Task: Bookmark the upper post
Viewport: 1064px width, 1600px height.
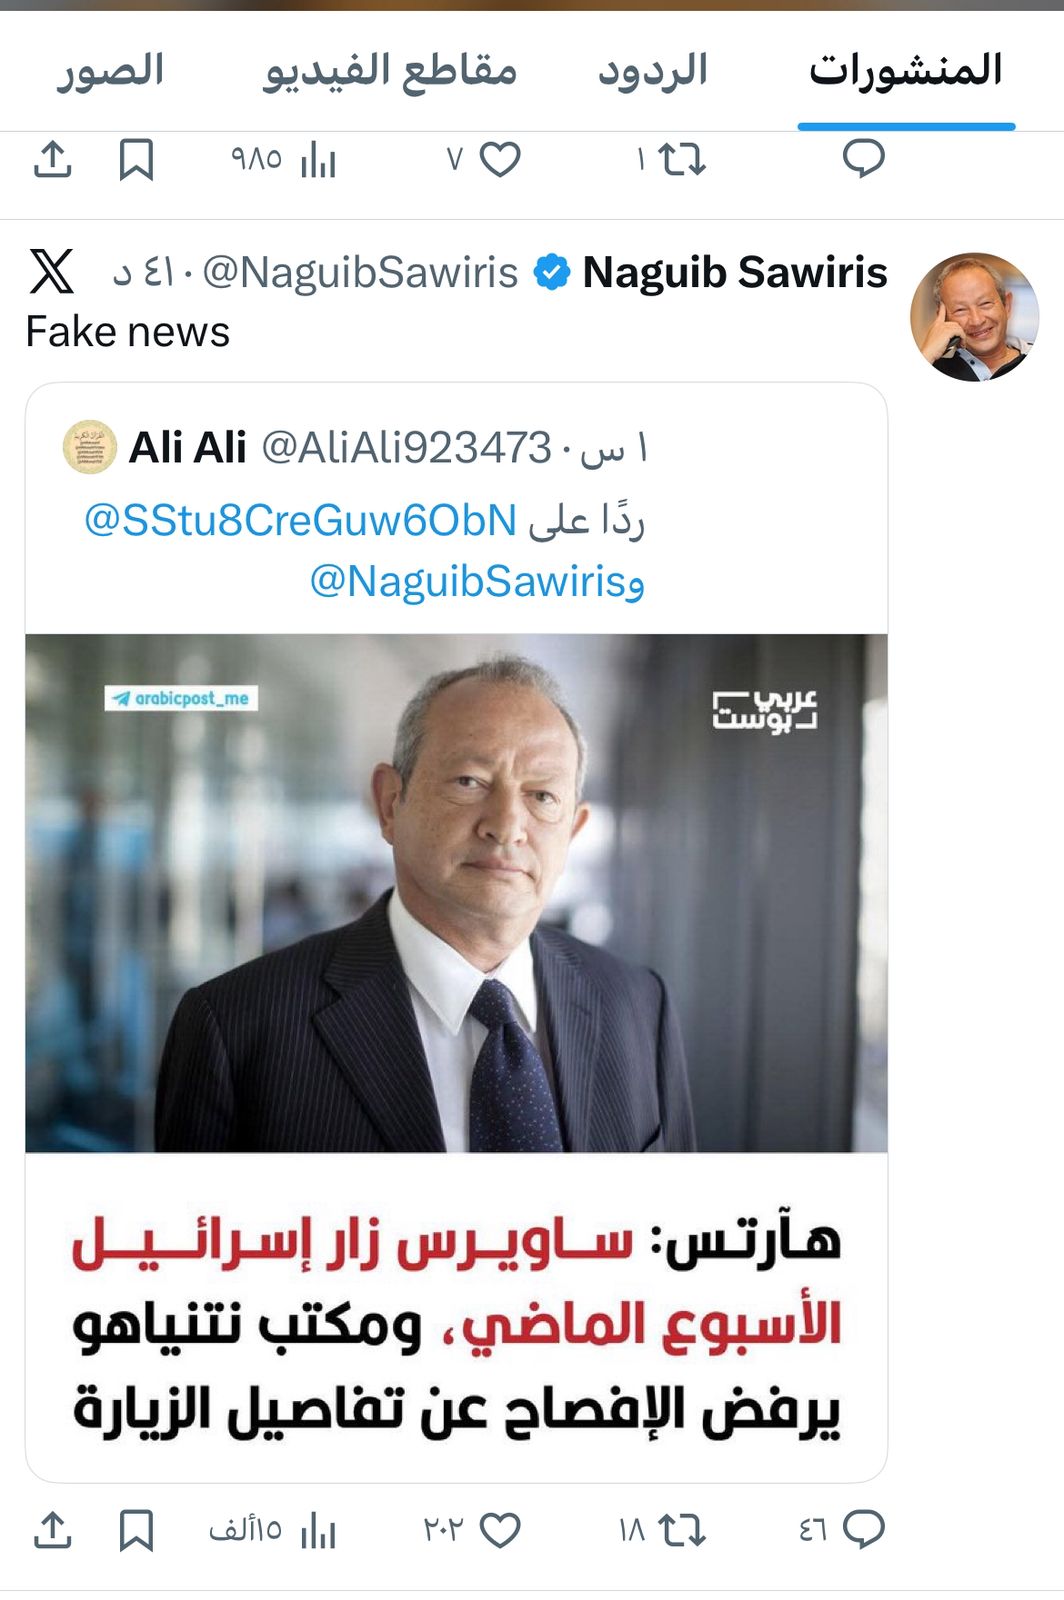Action: (136, 160)
